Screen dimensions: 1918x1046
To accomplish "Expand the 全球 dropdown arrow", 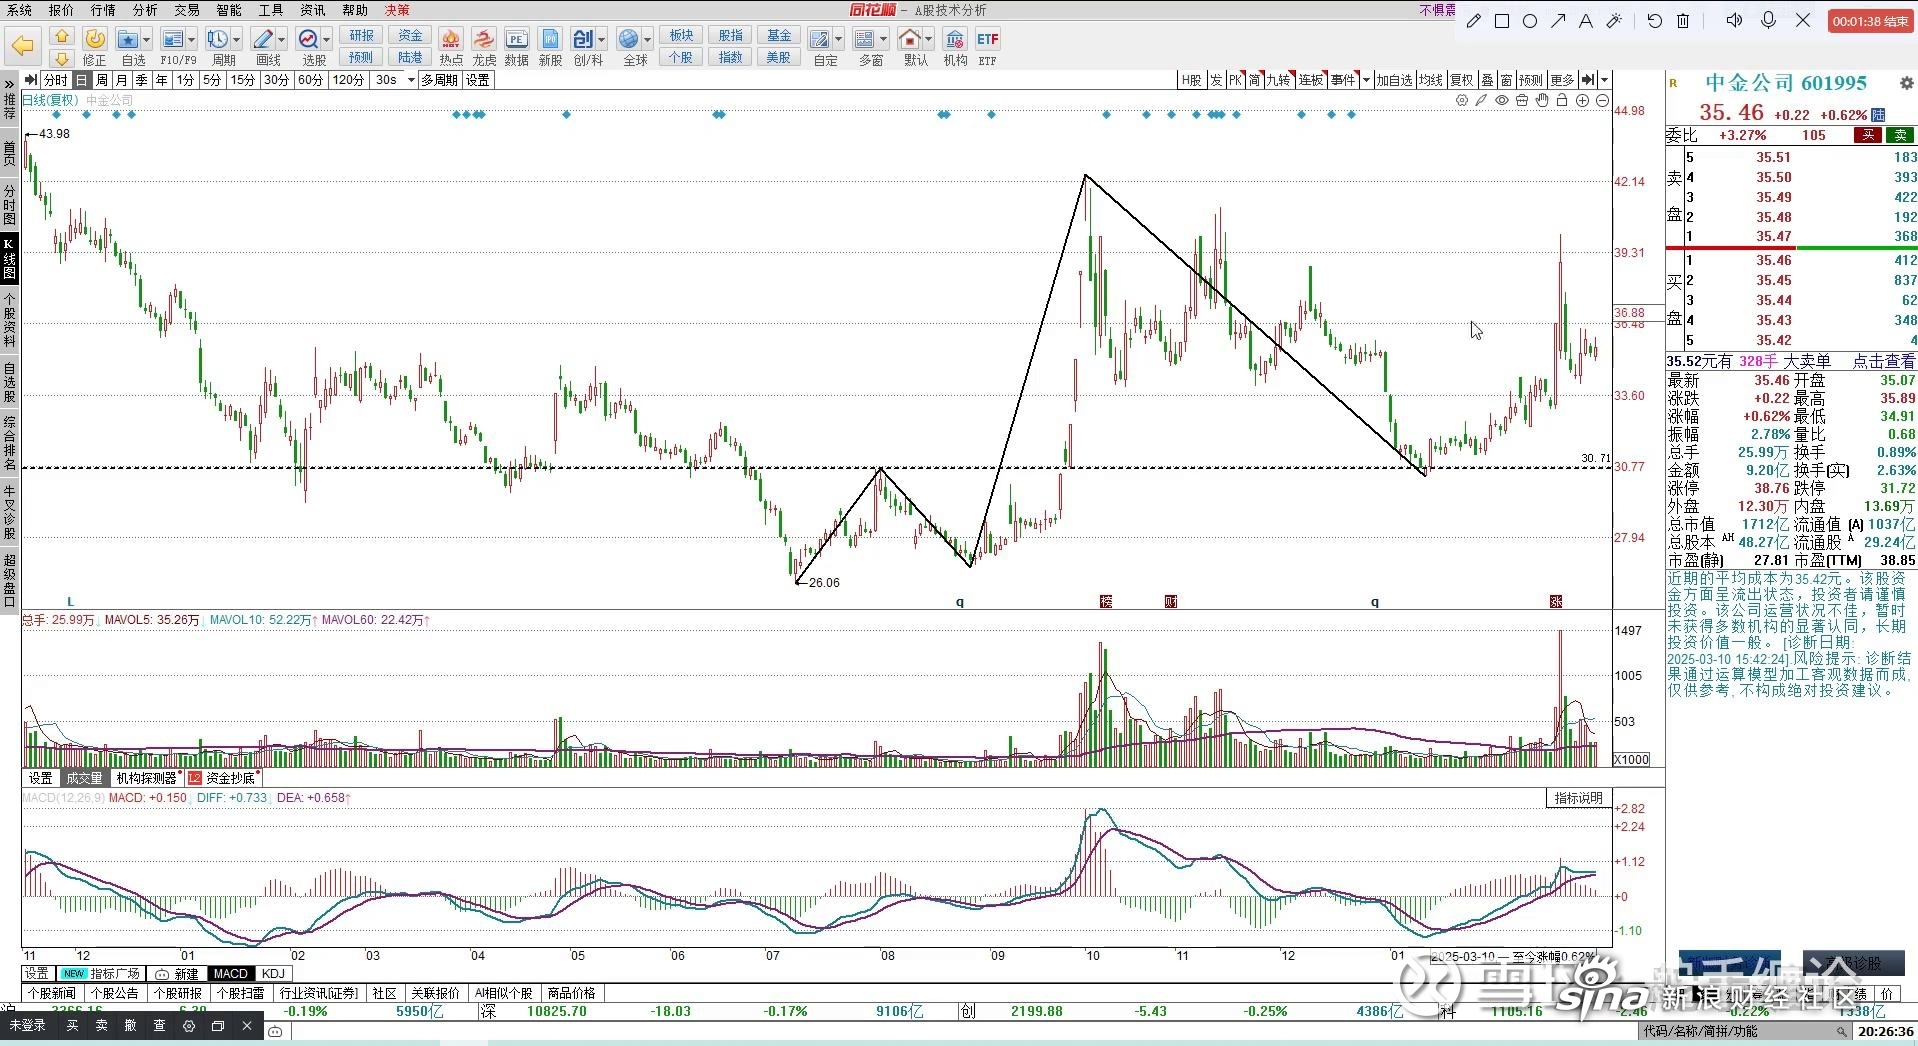I will [648, 39].
